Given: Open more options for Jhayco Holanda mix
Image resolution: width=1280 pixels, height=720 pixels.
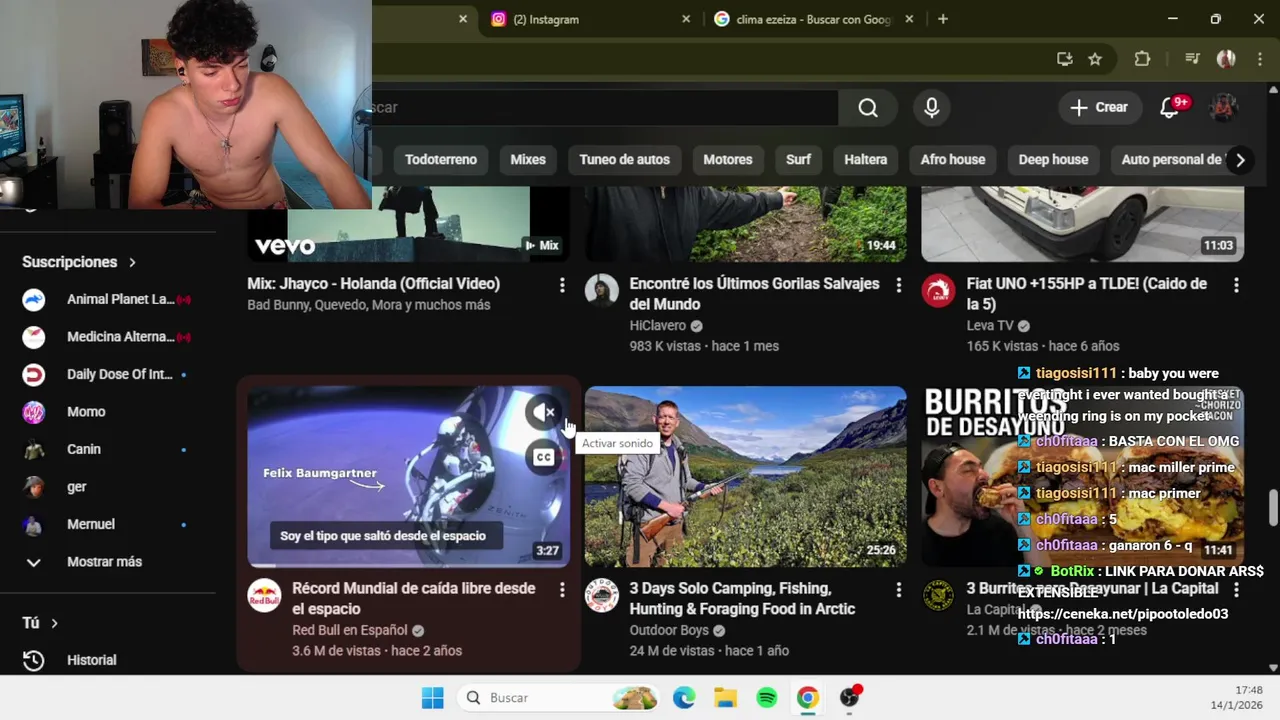Looking at the screenshot, I should [x=562, y=285].
